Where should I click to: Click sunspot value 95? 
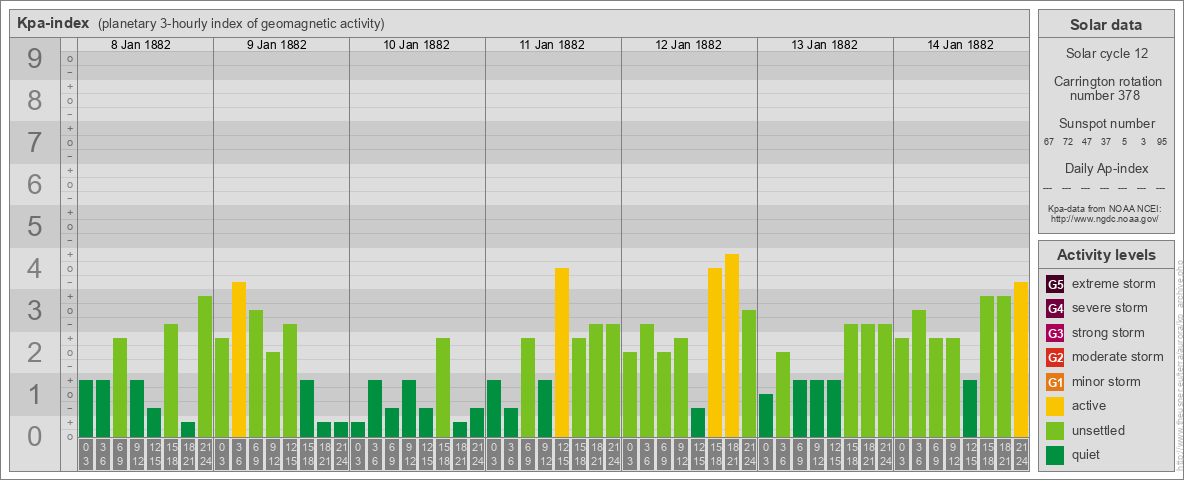[x=1162, y=142]
